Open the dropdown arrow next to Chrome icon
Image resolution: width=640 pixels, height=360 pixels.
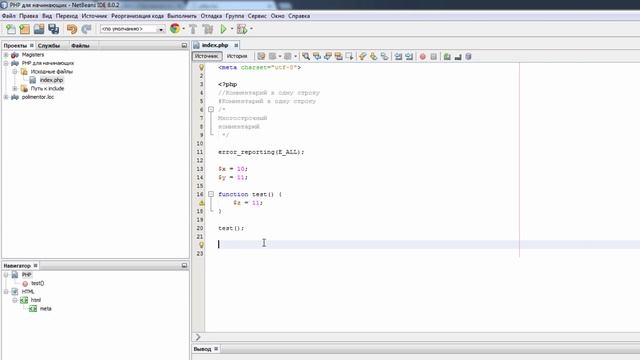183,29
